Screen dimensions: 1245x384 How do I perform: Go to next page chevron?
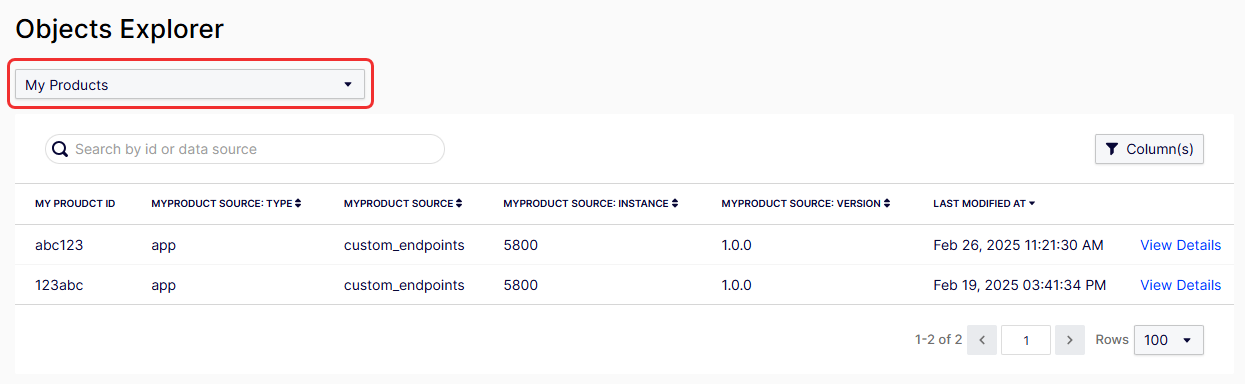(1070, 340)
